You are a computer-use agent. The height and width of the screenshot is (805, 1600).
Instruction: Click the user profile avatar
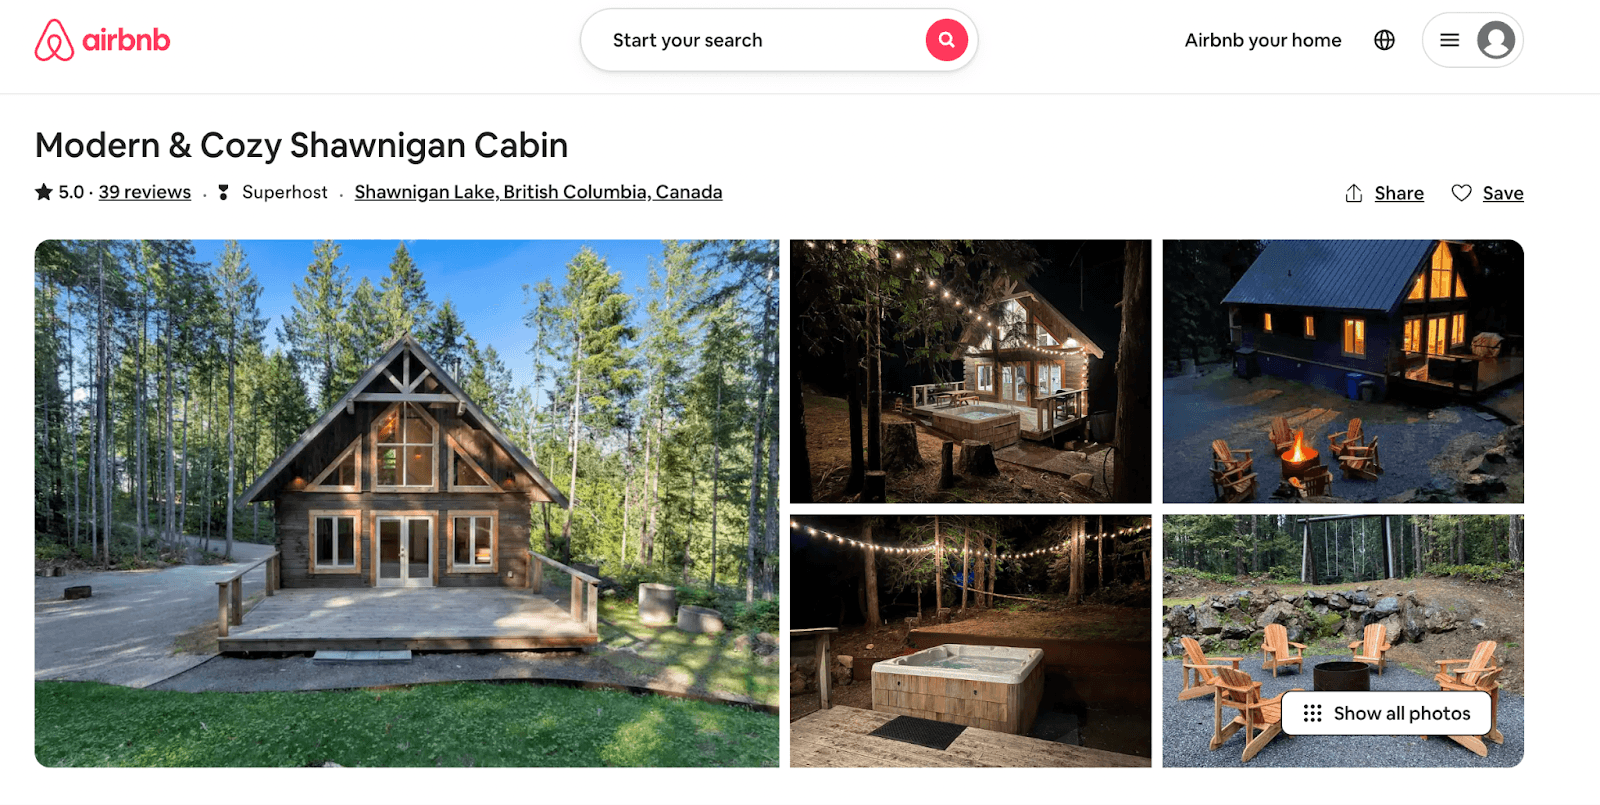(x=1496, y=40)
